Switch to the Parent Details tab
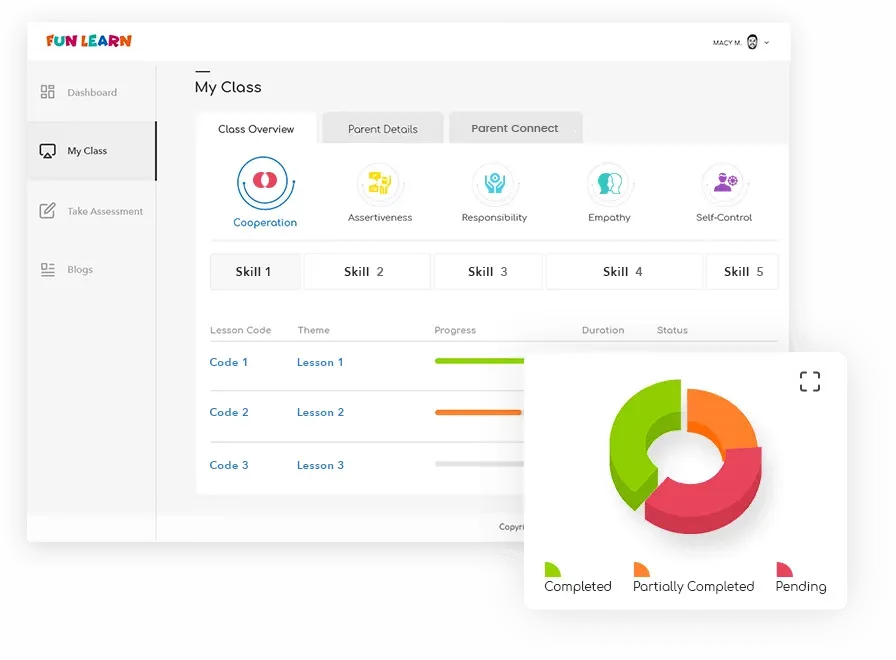The height and width of the screenshot is (660, 896). coord(383,129)
